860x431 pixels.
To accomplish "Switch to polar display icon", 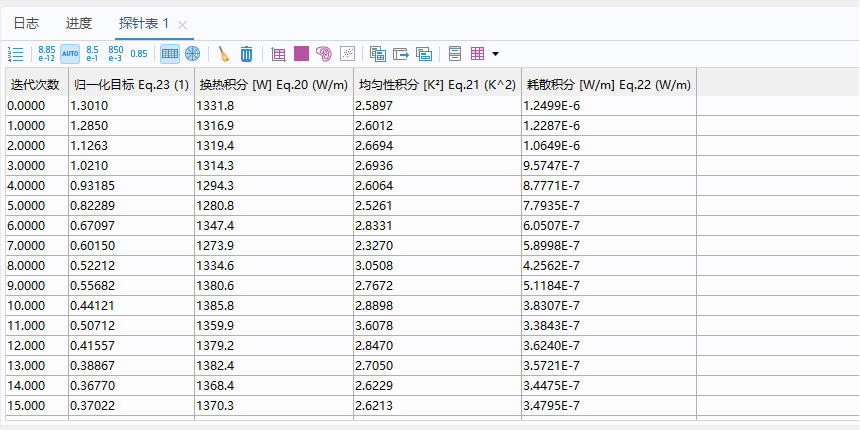I will (x=193, y=54).
